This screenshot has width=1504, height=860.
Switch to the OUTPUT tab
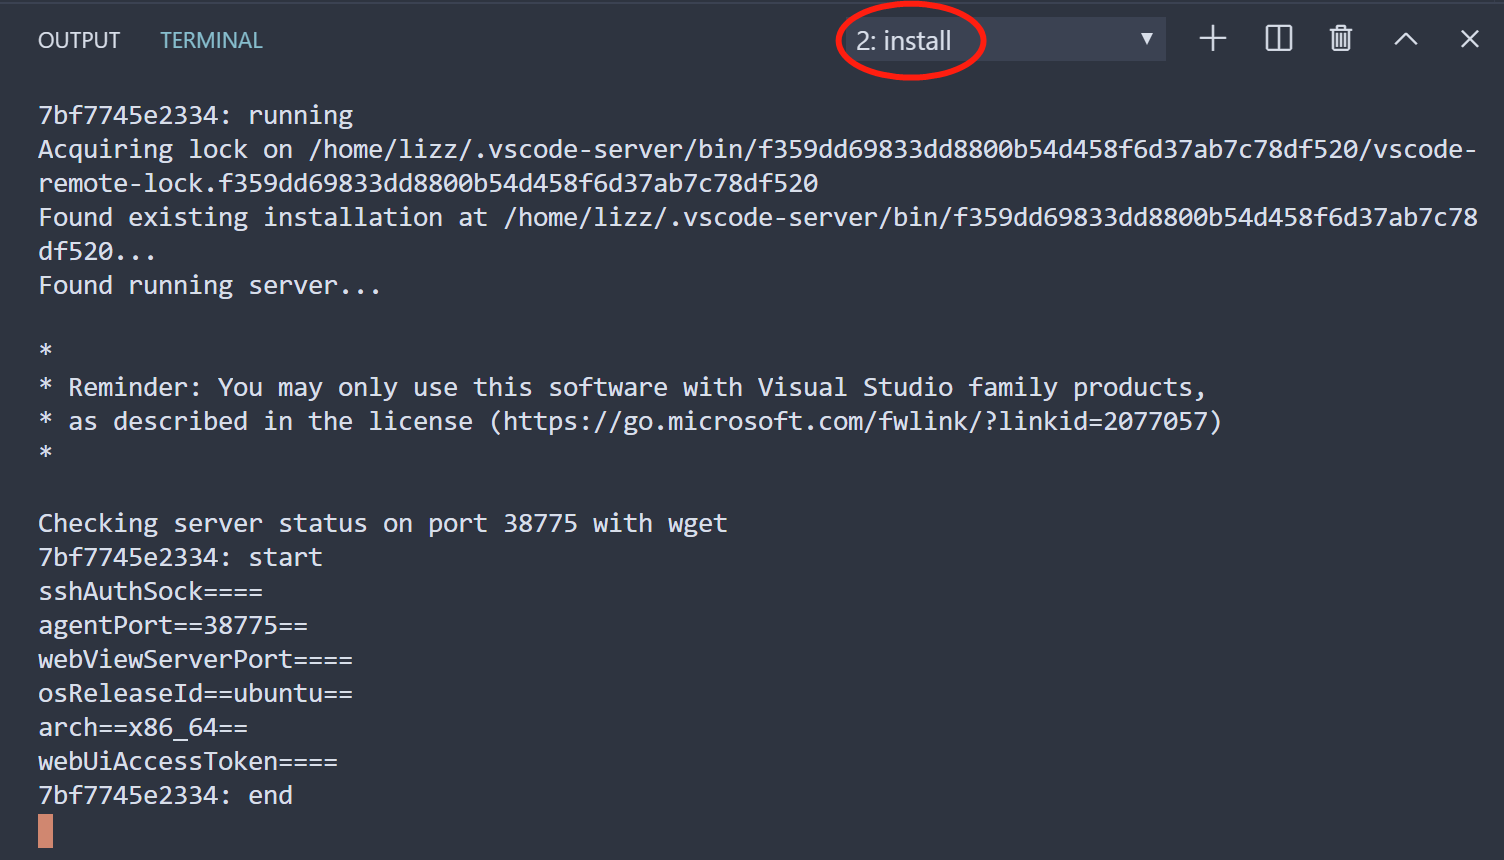pos(78,40)
